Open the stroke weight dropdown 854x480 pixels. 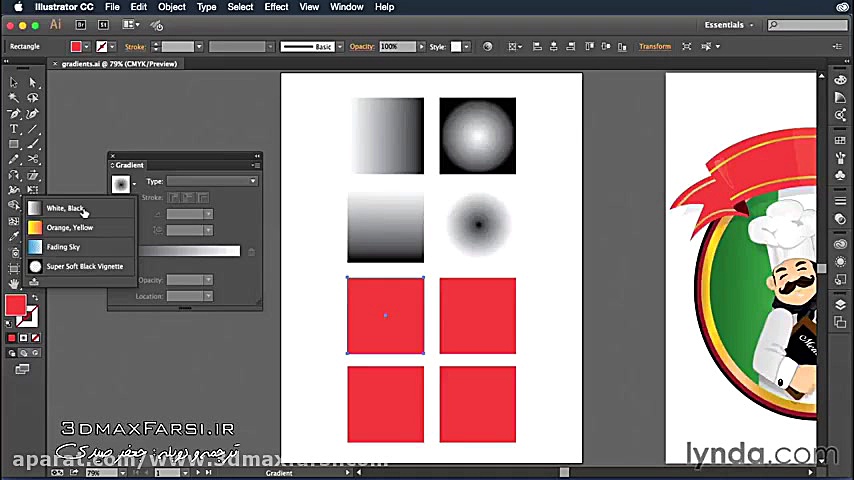coord(199,47)
